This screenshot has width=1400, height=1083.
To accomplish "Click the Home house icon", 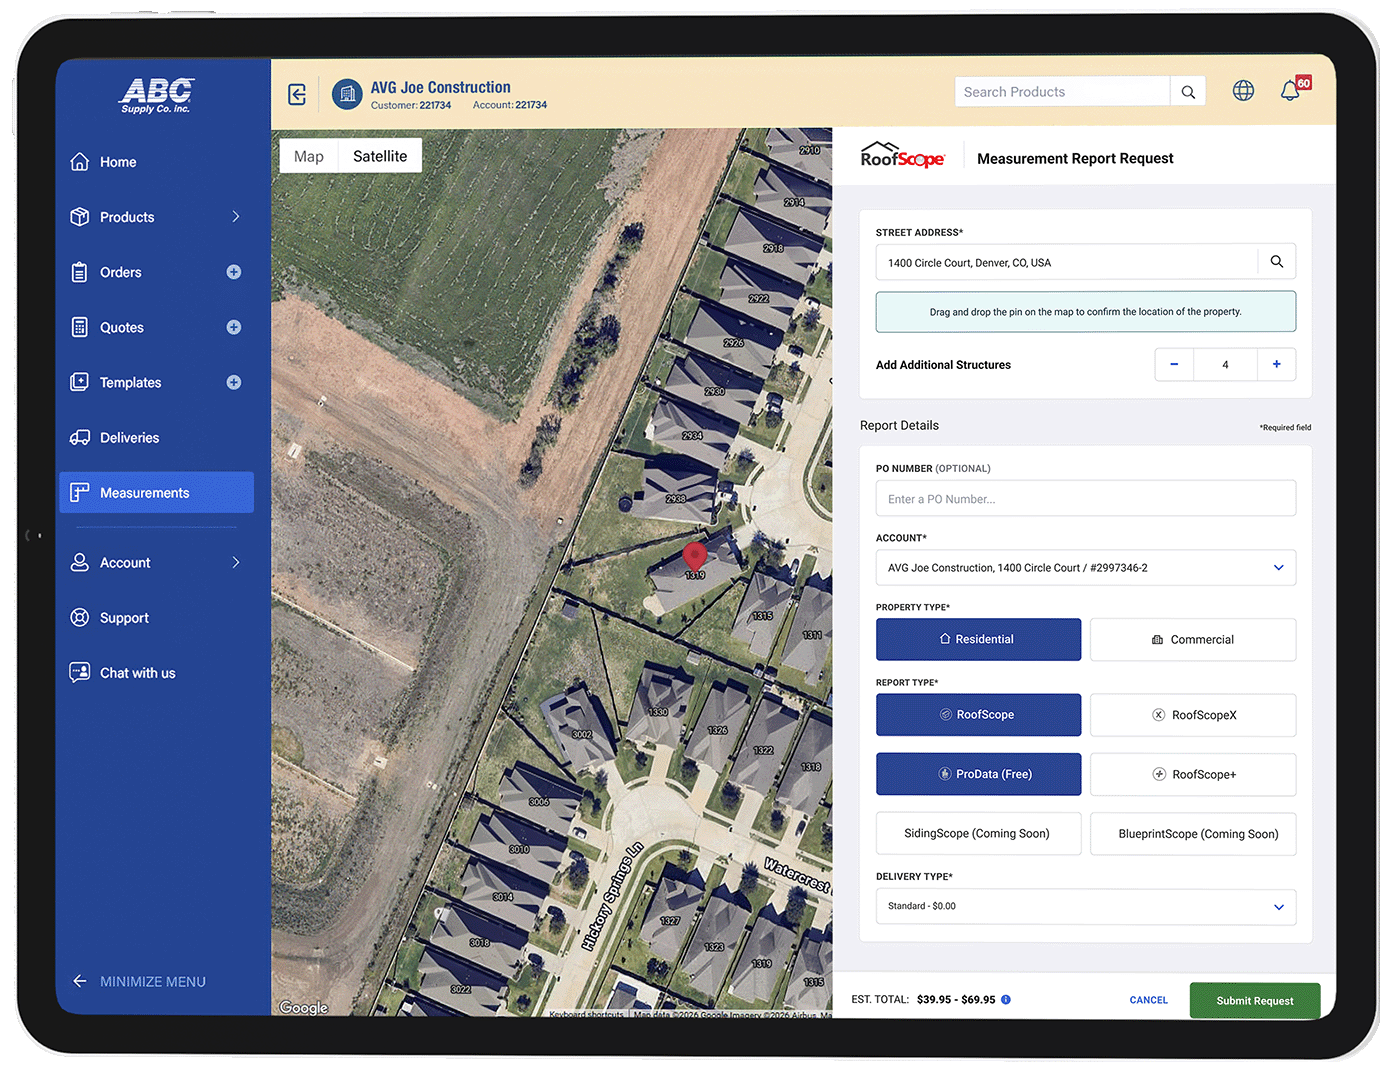I will coord(80,162).
